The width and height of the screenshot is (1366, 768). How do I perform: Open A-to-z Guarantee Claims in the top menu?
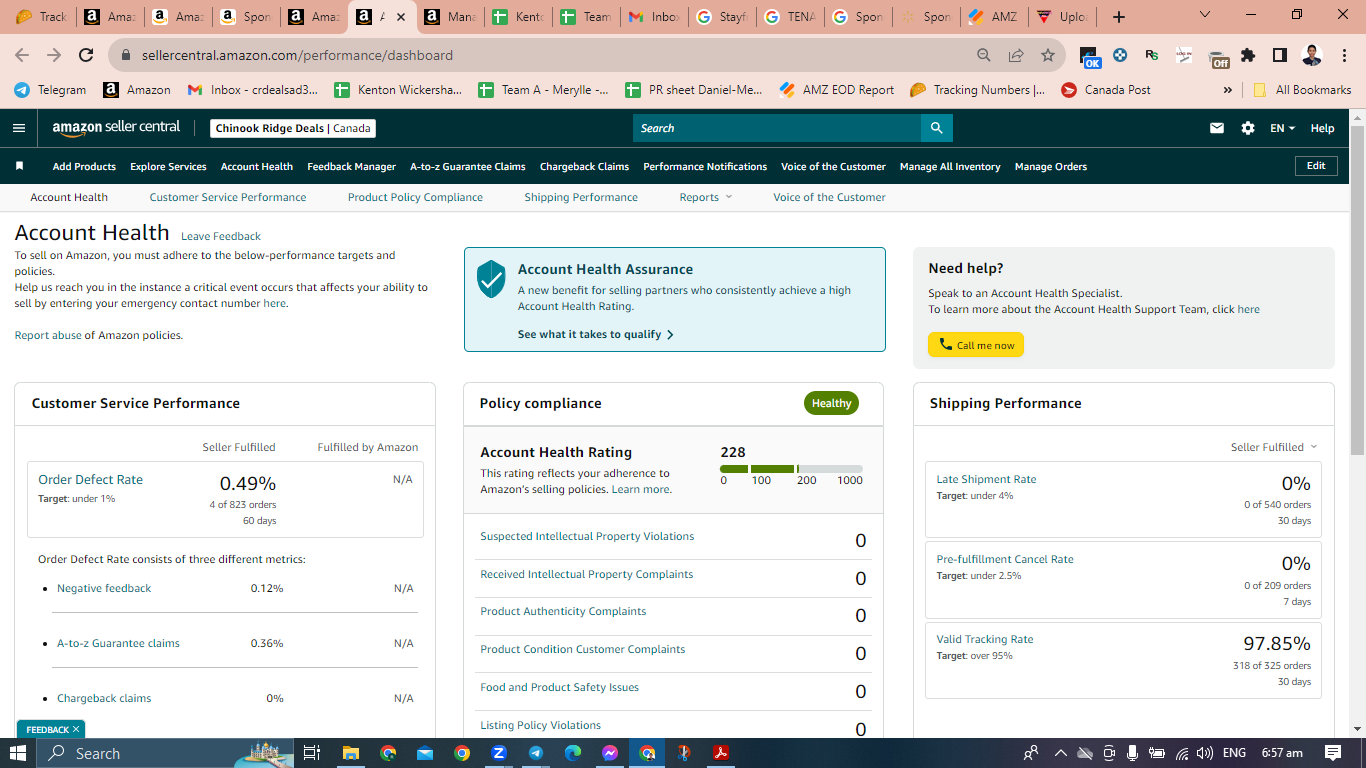click(x=467, y=166)
